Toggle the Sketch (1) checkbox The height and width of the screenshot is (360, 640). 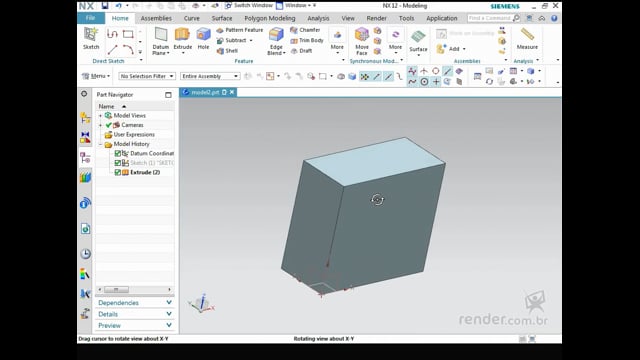[118, 163]
